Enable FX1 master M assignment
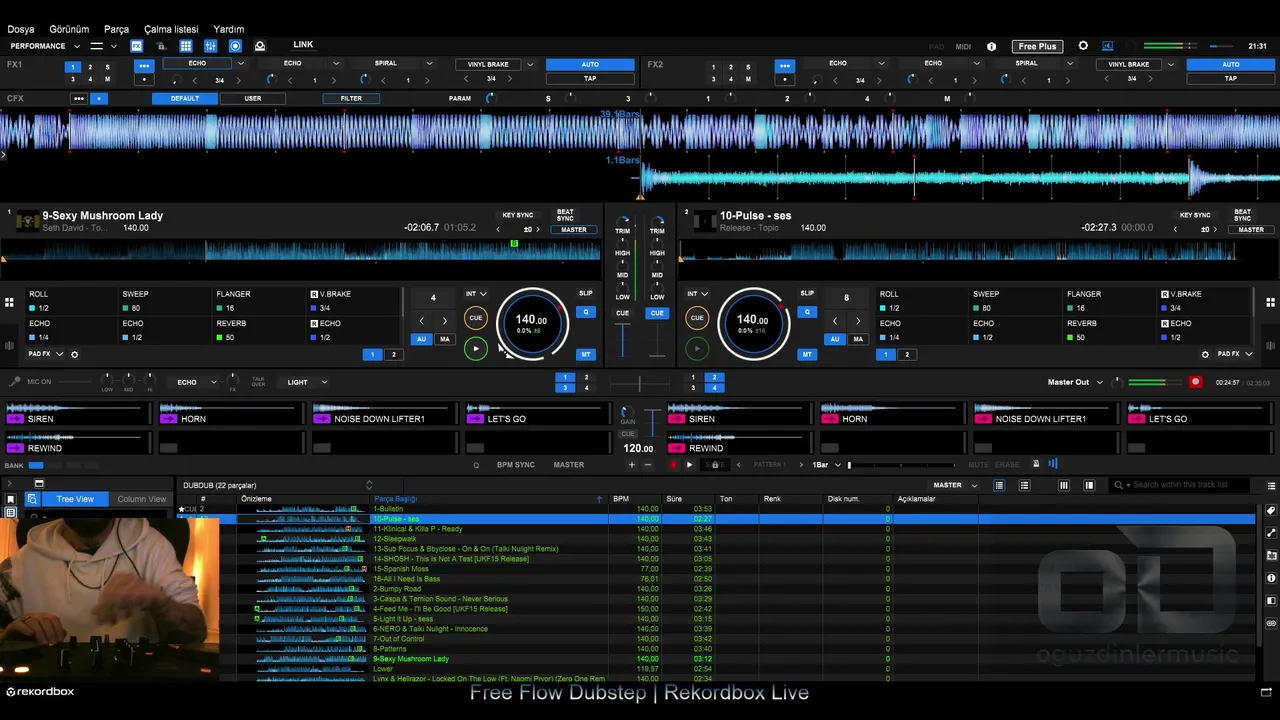The width and height of the screenshot is (1280, 720). (107, 79)
